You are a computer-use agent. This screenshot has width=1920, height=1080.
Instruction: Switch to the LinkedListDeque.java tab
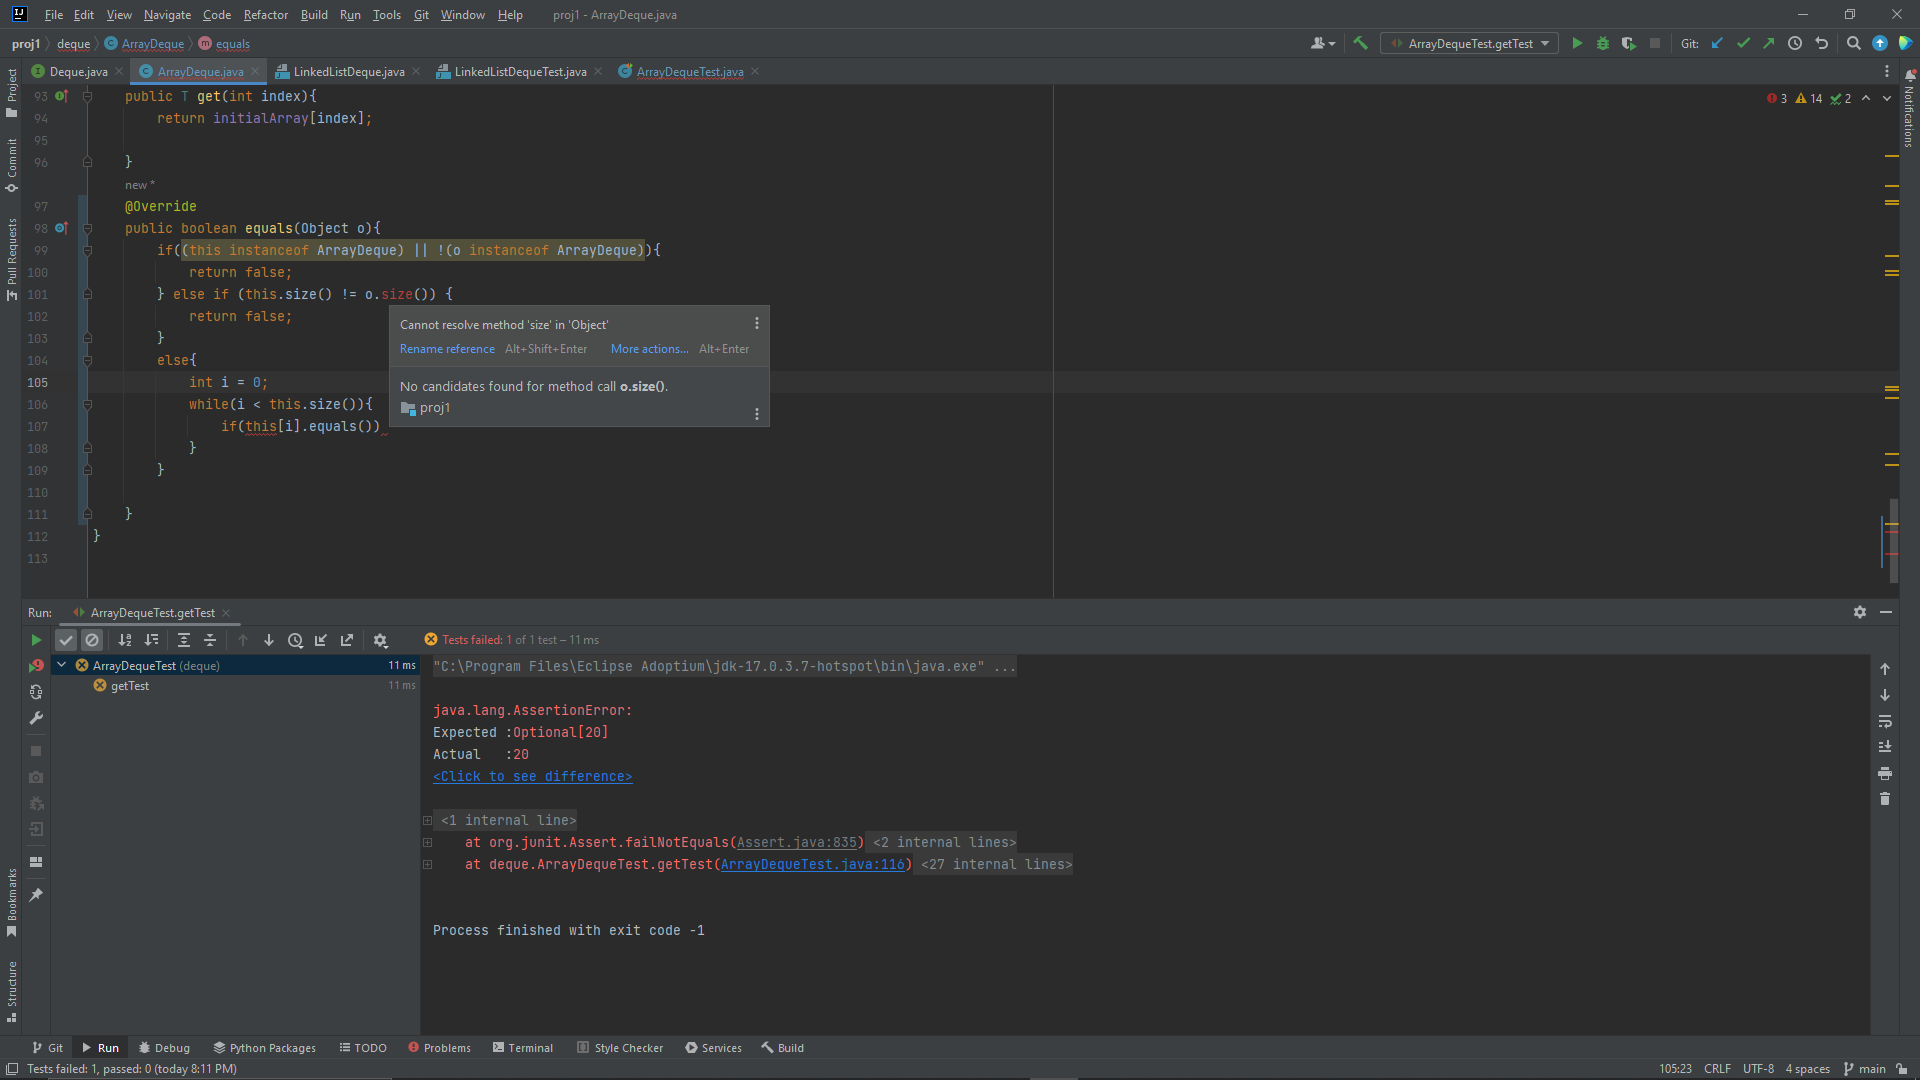click(348, 71)
